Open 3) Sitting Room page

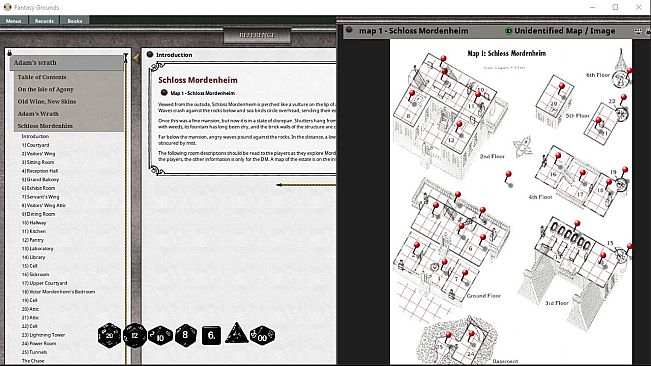[x=38, y=162]
